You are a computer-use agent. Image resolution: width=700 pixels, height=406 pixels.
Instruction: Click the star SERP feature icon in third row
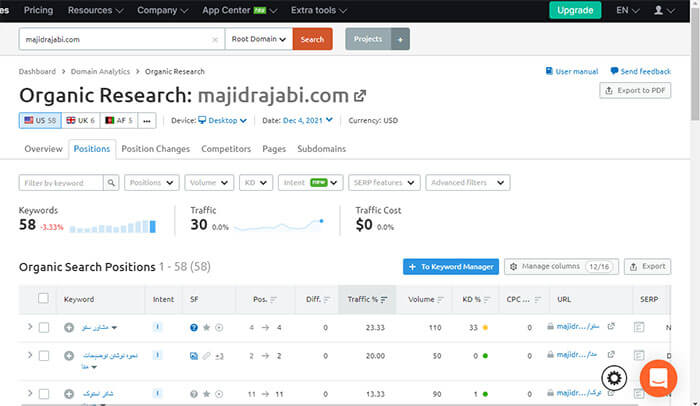[206, 394]
